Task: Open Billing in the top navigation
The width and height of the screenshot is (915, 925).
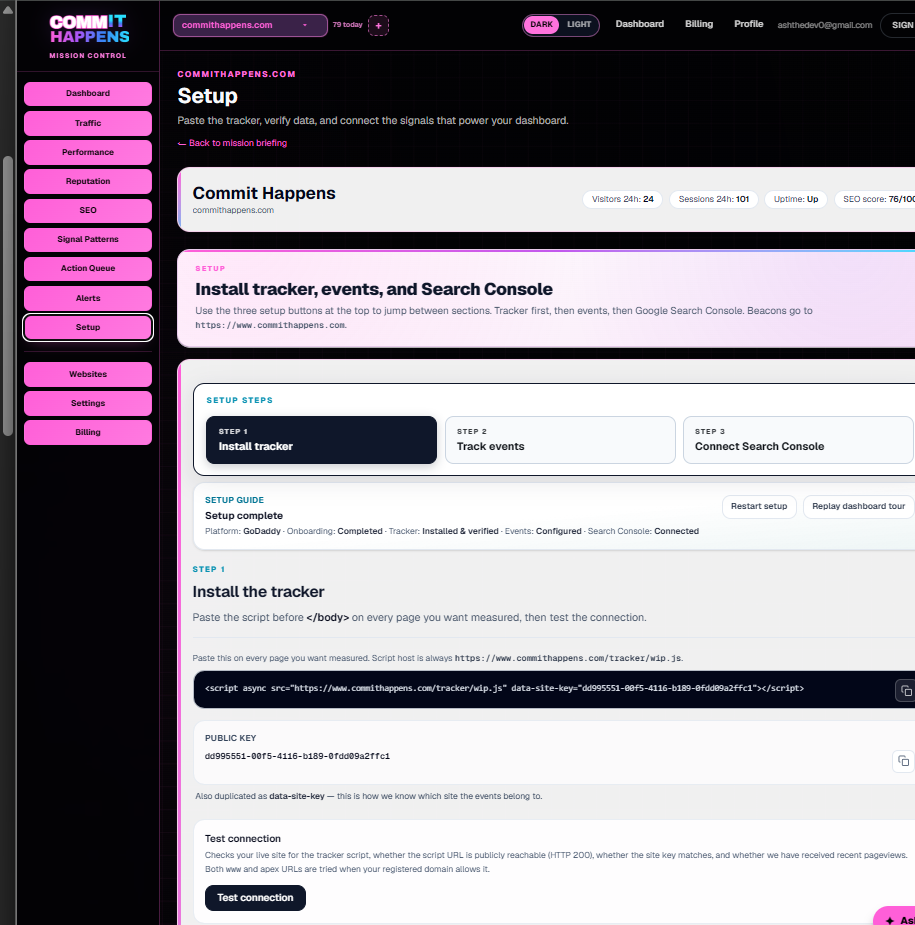Action: click(698, 24)
